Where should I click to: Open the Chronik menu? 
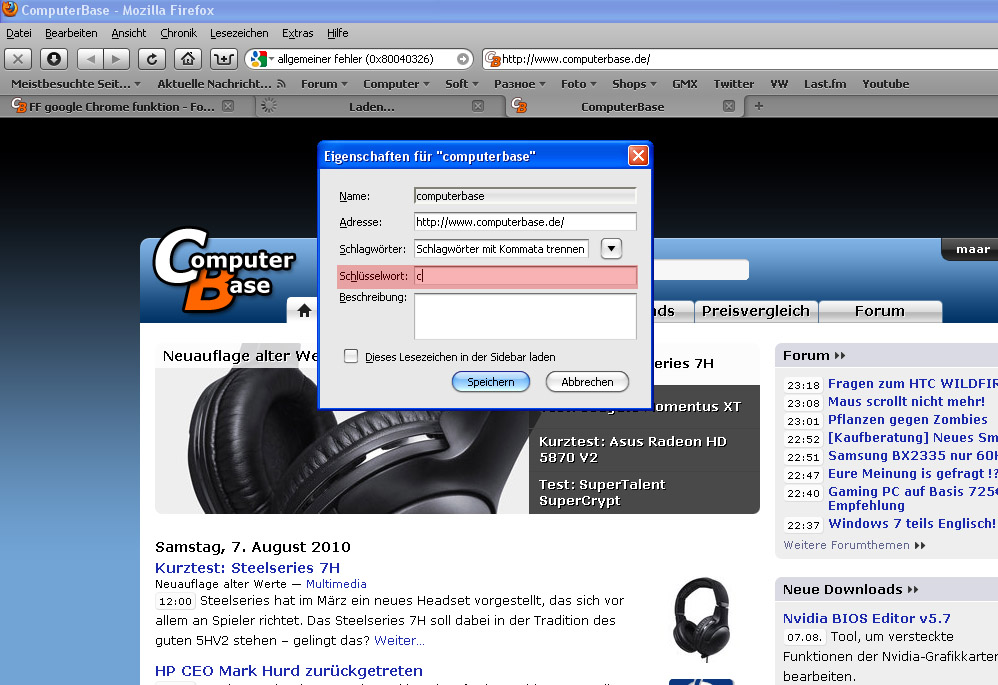178,33
